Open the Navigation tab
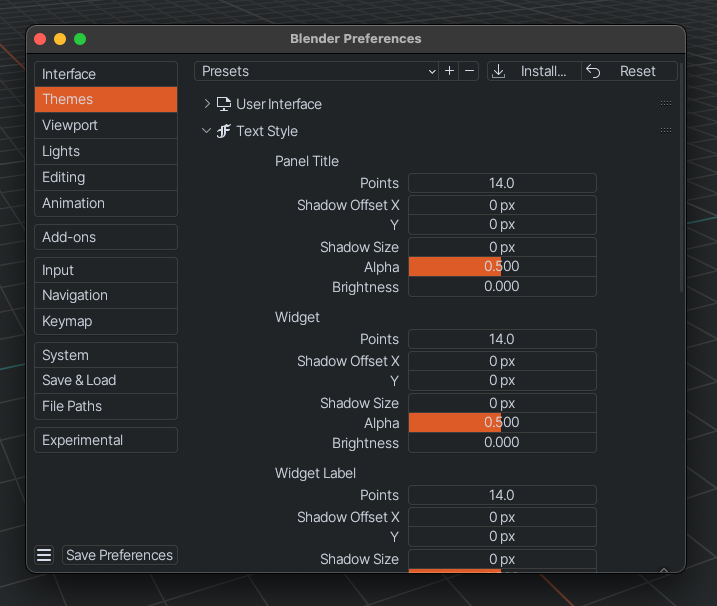The width and height of the screenshot is (717, 606). click(x=106, y=295)
